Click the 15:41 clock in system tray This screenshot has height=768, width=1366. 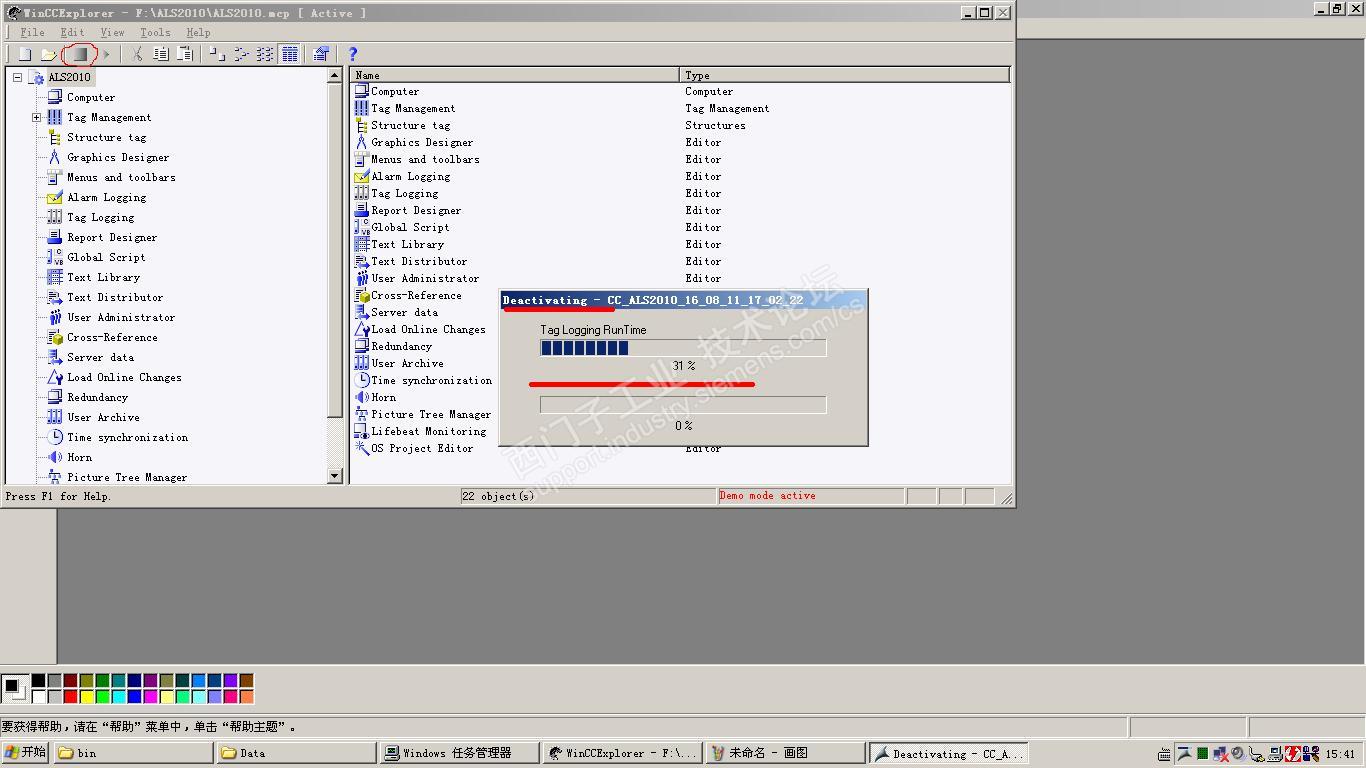[1340, 754]
